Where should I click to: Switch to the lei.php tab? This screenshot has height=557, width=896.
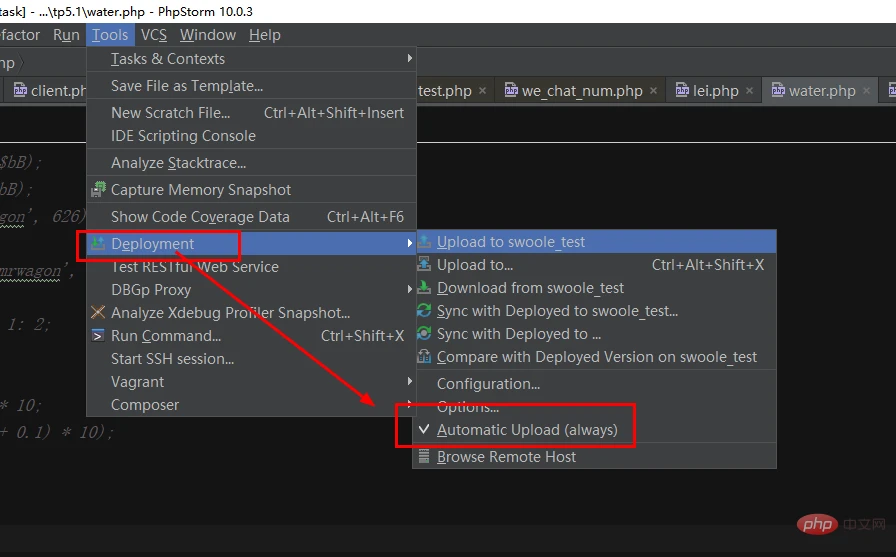[x=715, y=91]
